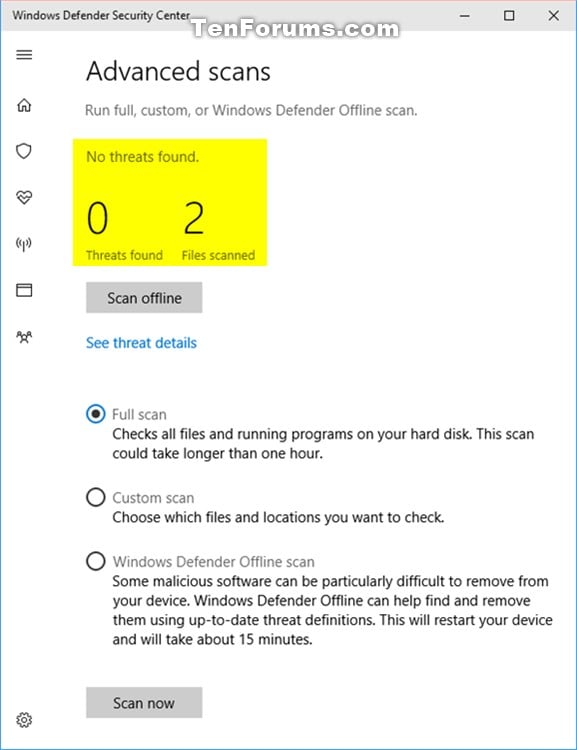Image resolution: width=577 pixels, height=750 pixels.
Task: Open the hamburger navigation menu
Action: (24, 55)
